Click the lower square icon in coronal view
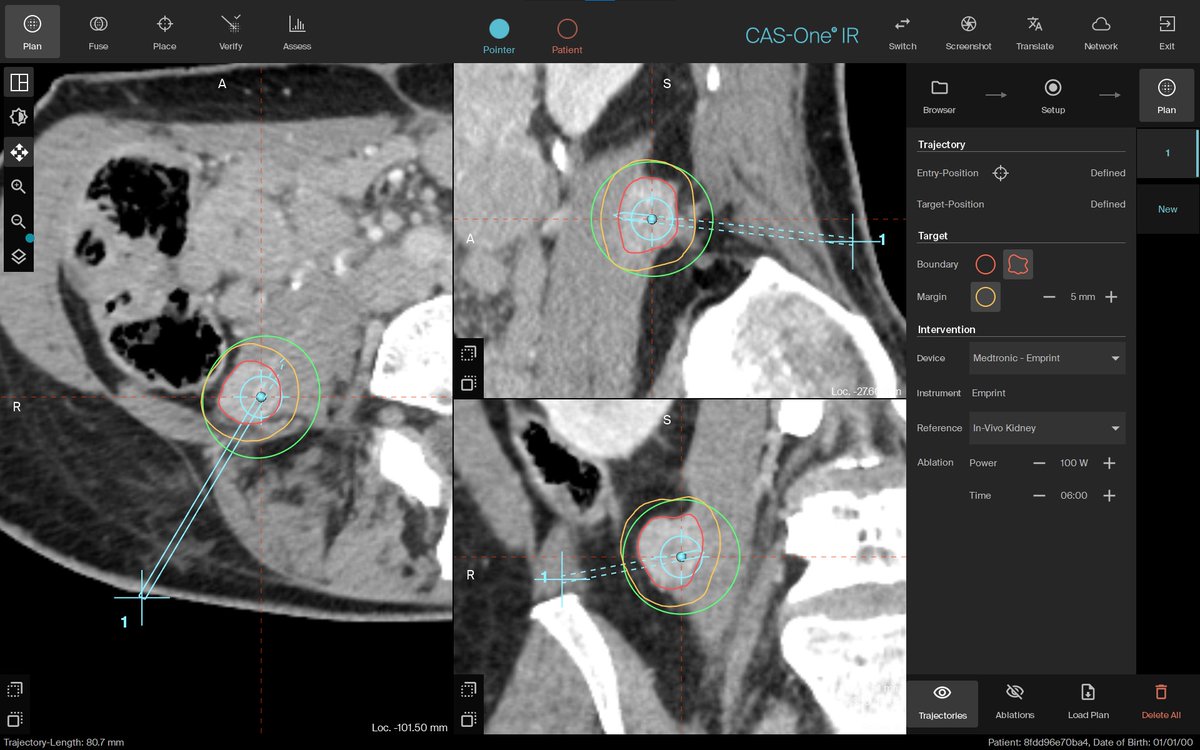1200x750 pixels. pyautogui.click(x=468, y=719)
